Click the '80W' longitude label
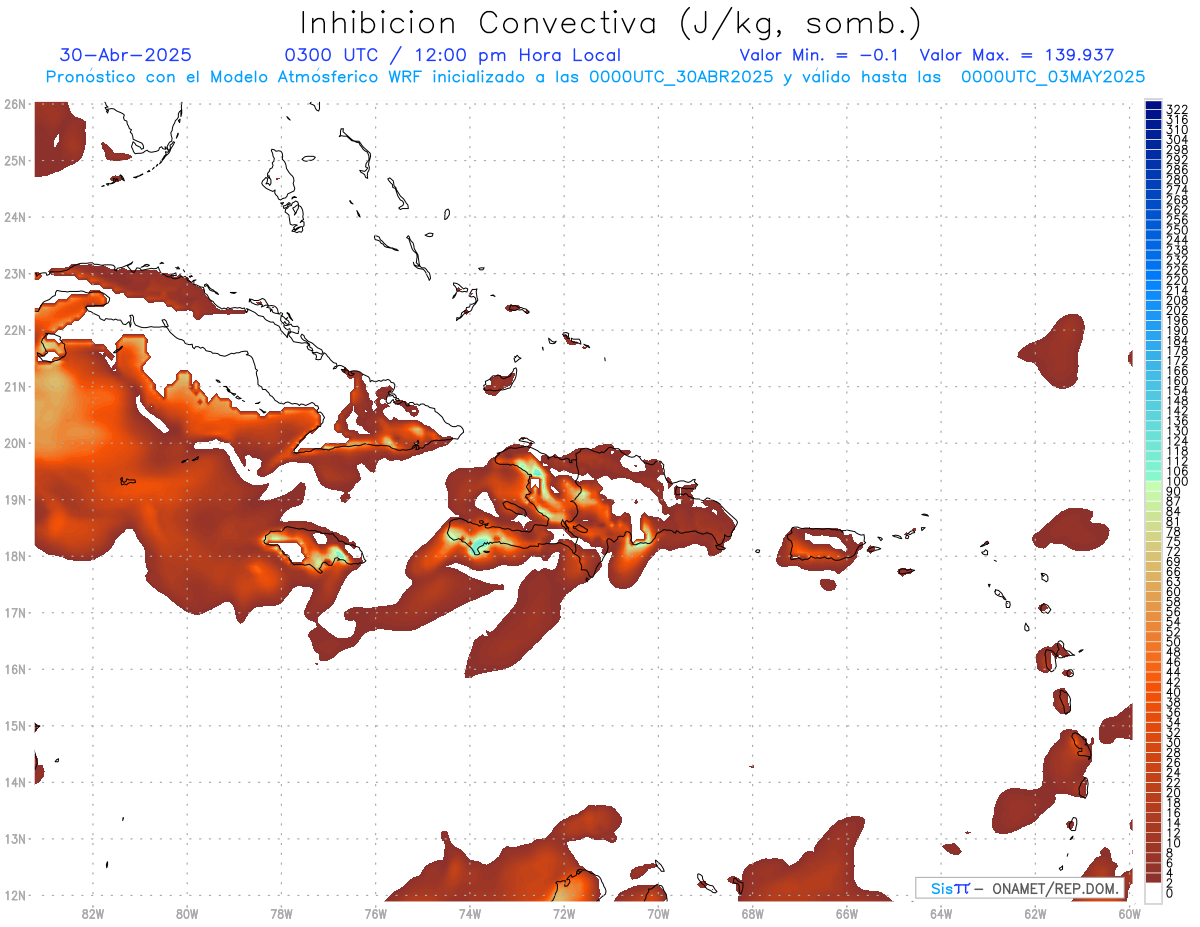The height and width of the screenshot is (927, 1200). 187,913
